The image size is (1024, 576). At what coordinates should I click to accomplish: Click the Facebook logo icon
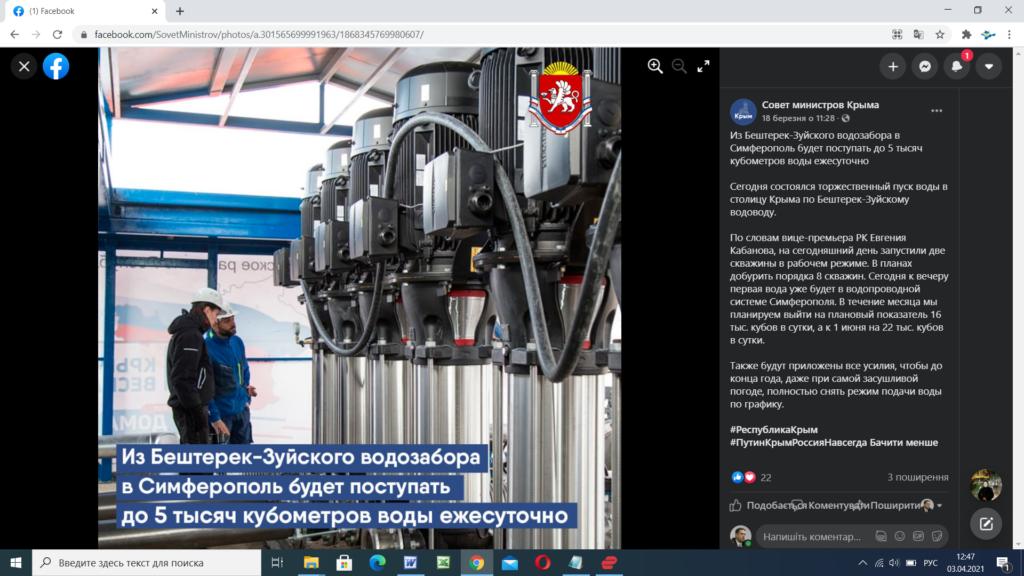[56, 67]
